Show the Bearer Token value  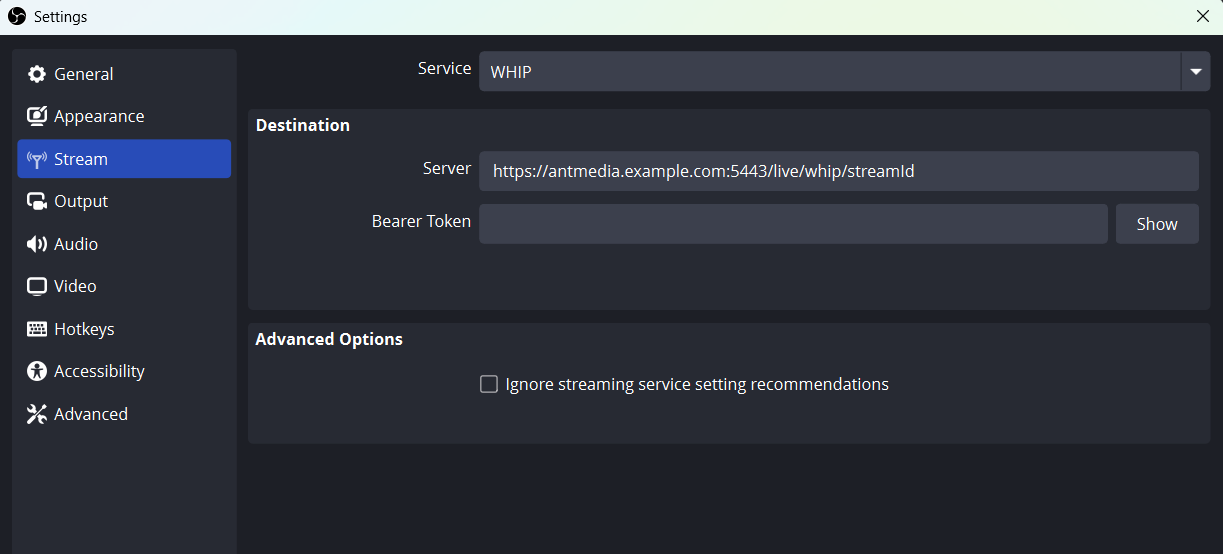[x=1157, y=224]
